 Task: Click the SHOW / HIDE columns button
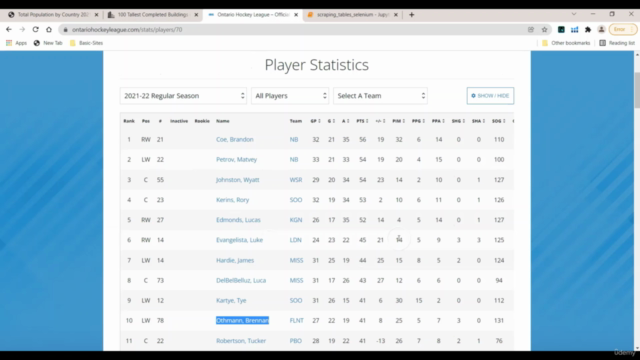coord(490,96)
